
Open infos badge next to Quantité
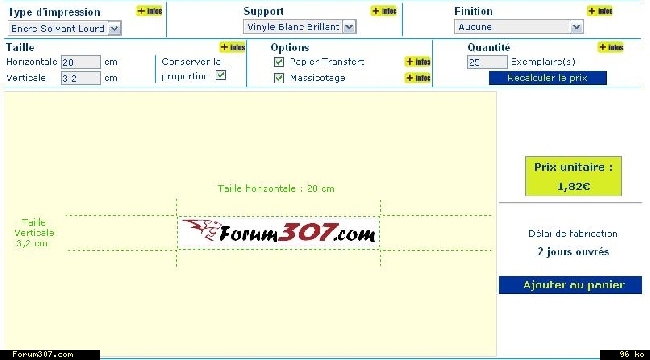tap(611, 47)
